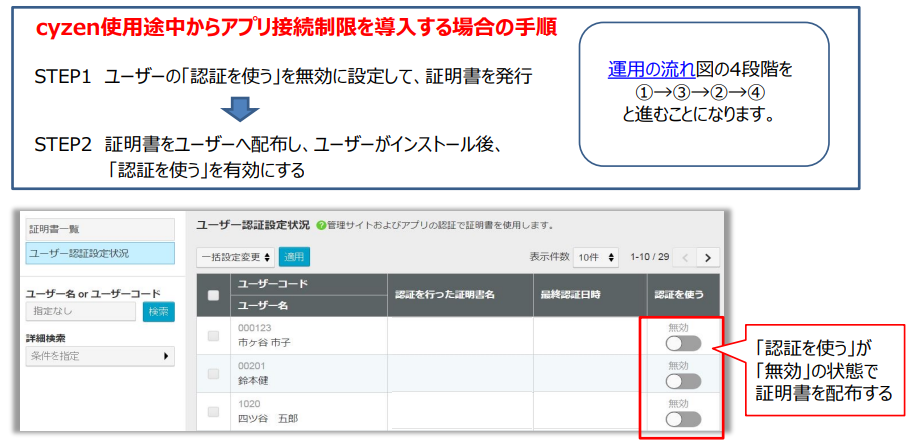Expand the 詳細検索 条件を指定 selector
The height and width of the screenshot is (441, 923).
(x=100, y=356)
